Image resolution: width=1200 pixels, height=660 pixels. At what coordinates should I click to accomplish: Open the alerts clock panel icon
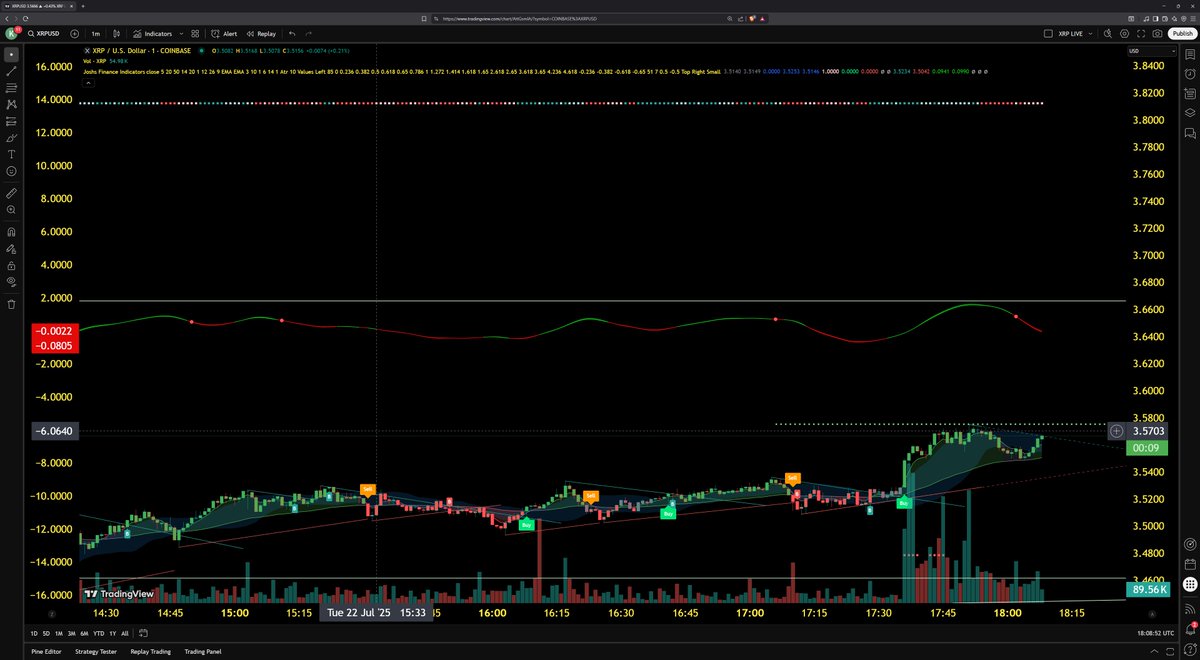1189,74
